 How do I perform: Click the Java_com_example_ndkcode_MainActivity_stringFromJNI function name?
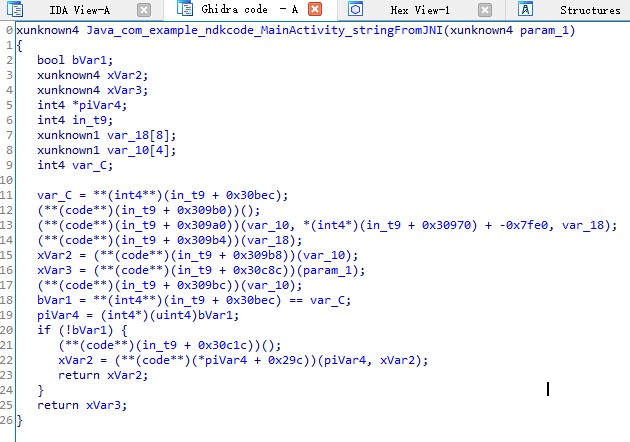pos(265,31)
